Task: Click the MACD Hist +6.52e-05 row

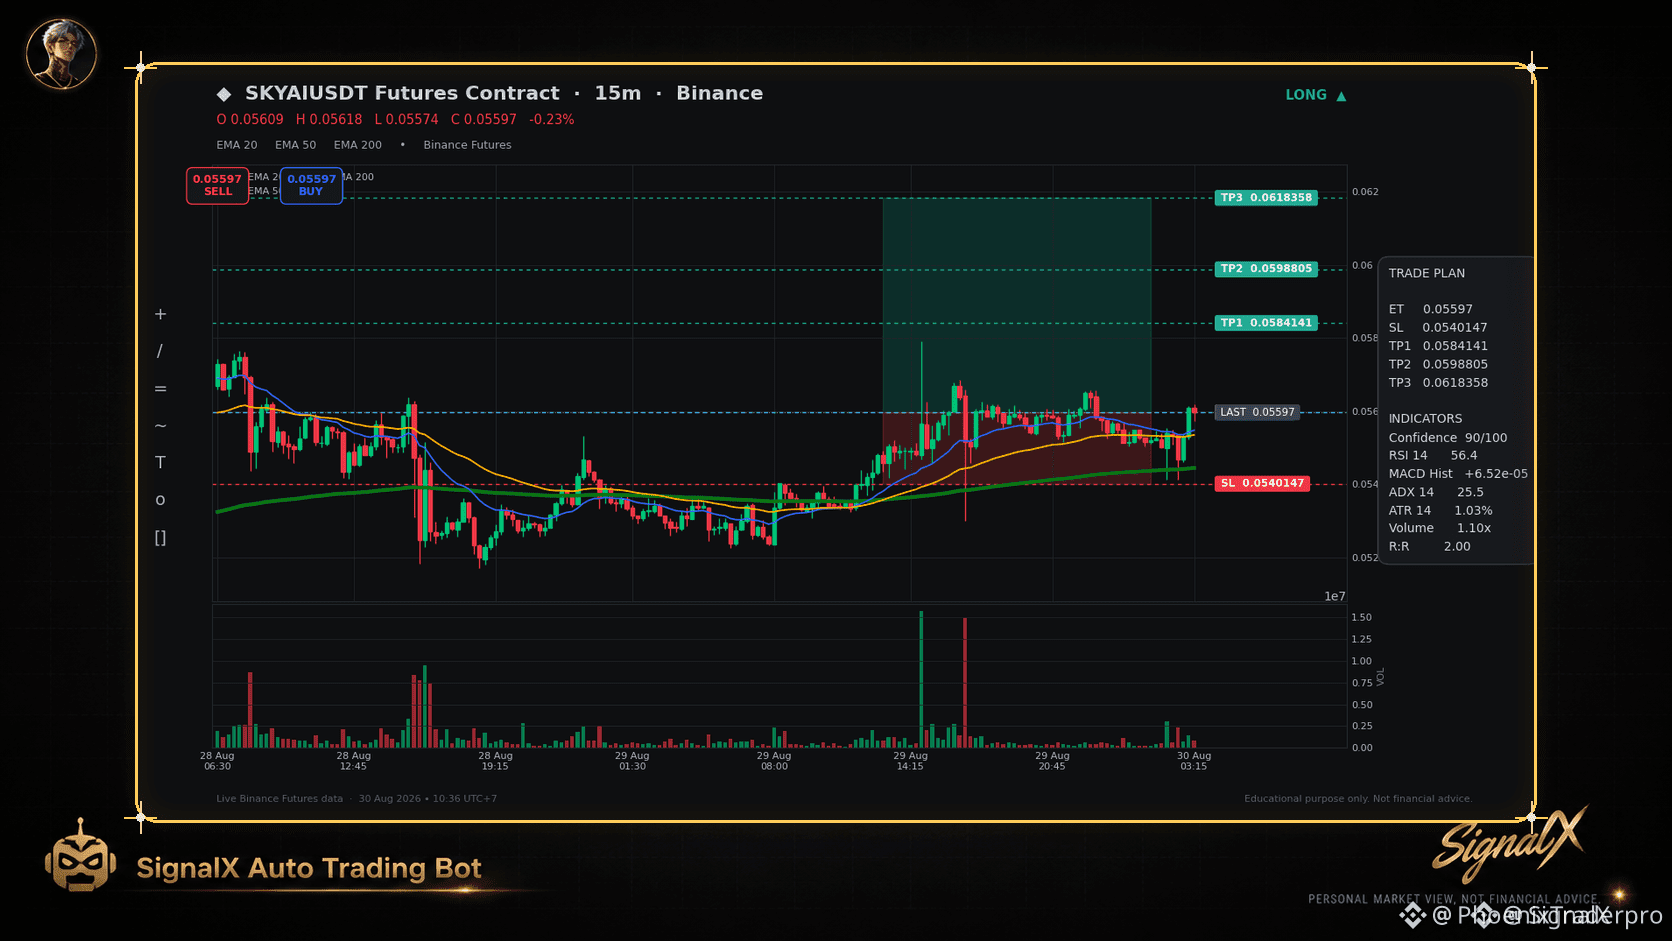Action: (x=1458, y=474)
